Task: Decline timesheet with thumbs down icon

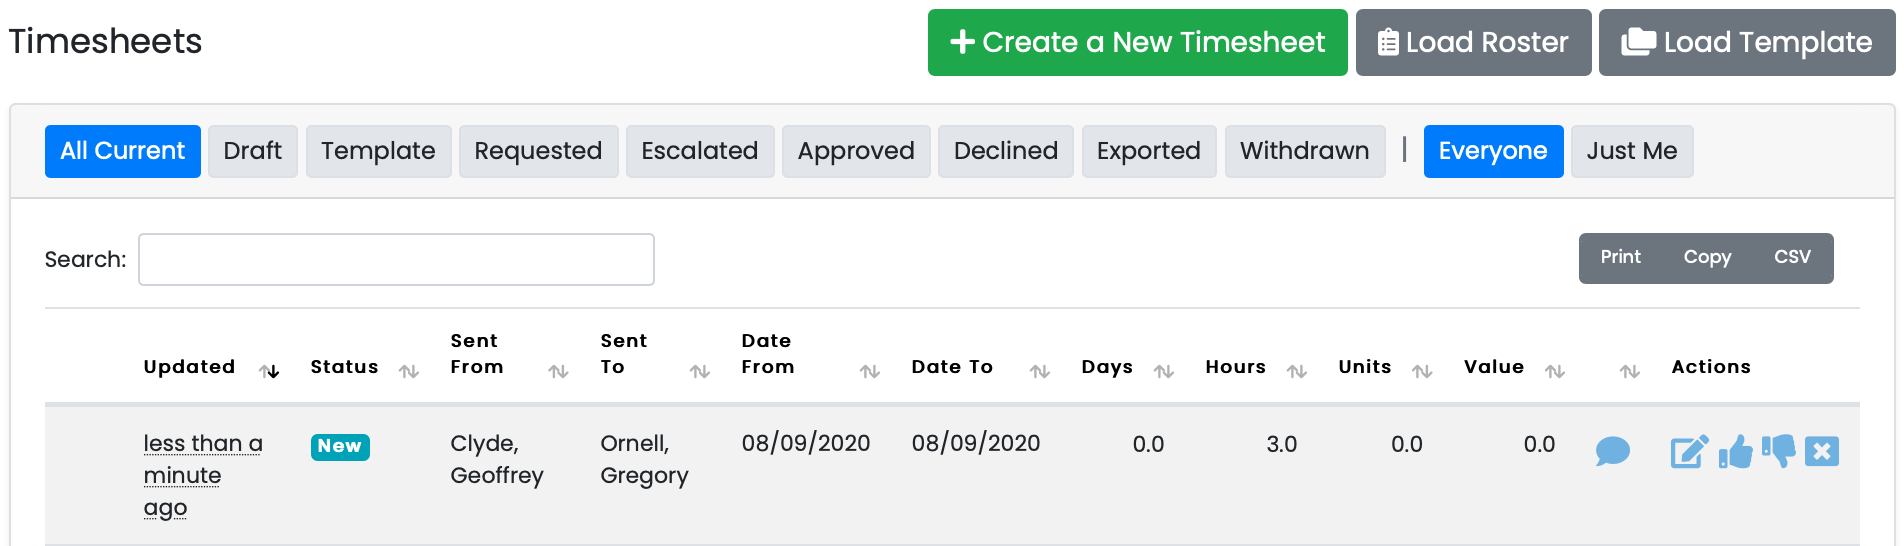Action: 1779,451
